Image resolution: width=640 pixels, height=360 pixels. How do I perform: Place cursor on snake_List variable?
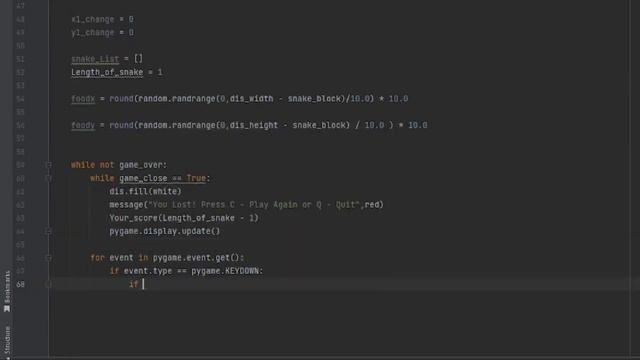[95, 59]
